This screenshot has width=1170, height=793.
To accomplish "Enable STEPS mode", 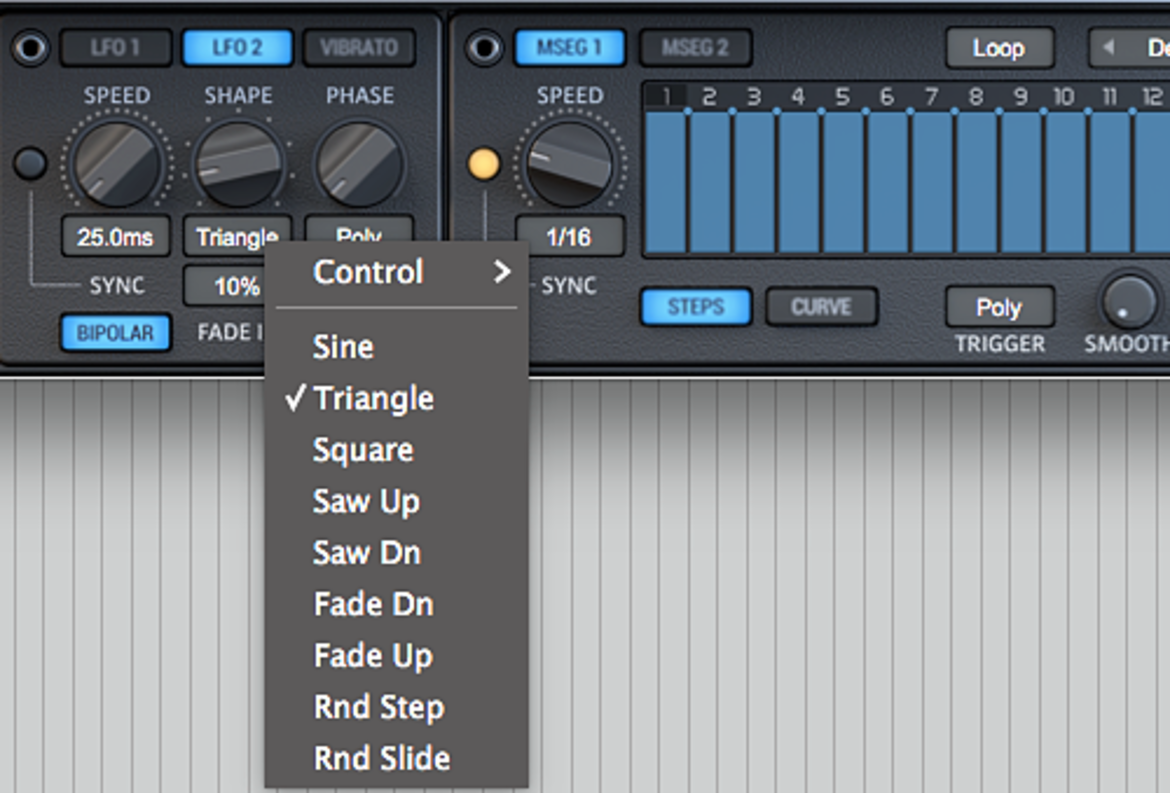I will click(696, 307).
